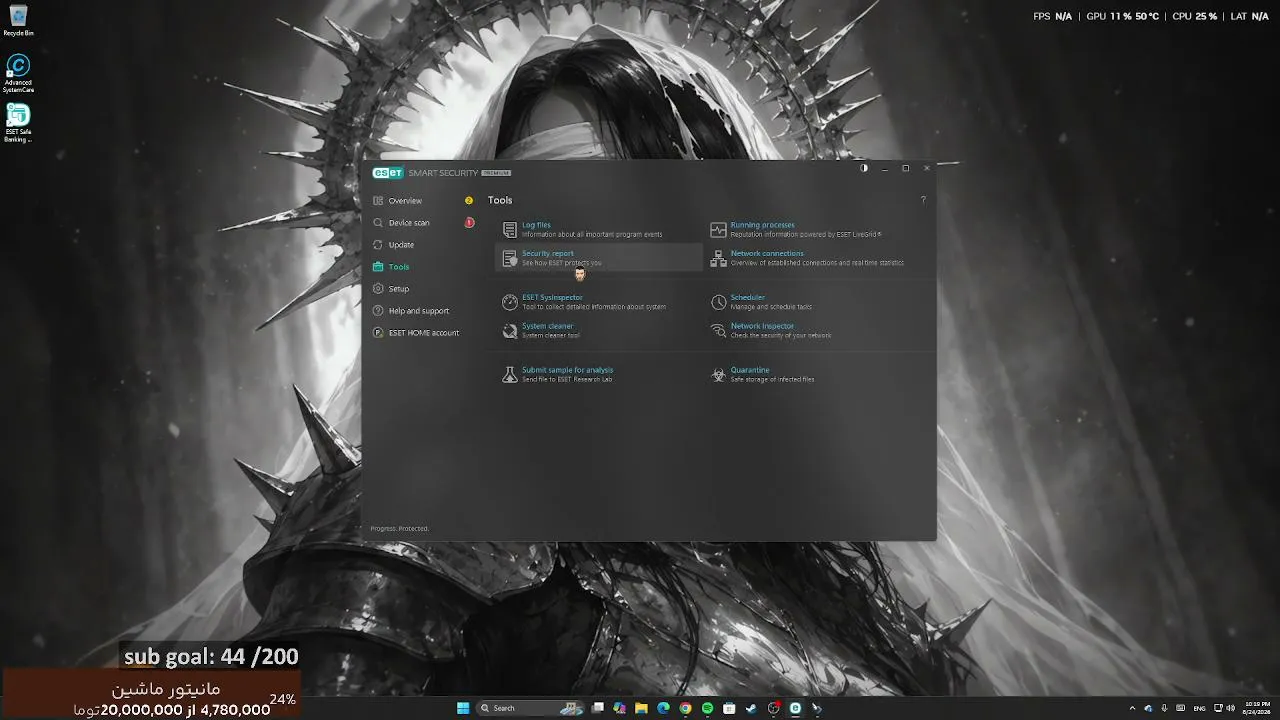
Task: Click the Device scan alert badge
Action: pos(469,223)
